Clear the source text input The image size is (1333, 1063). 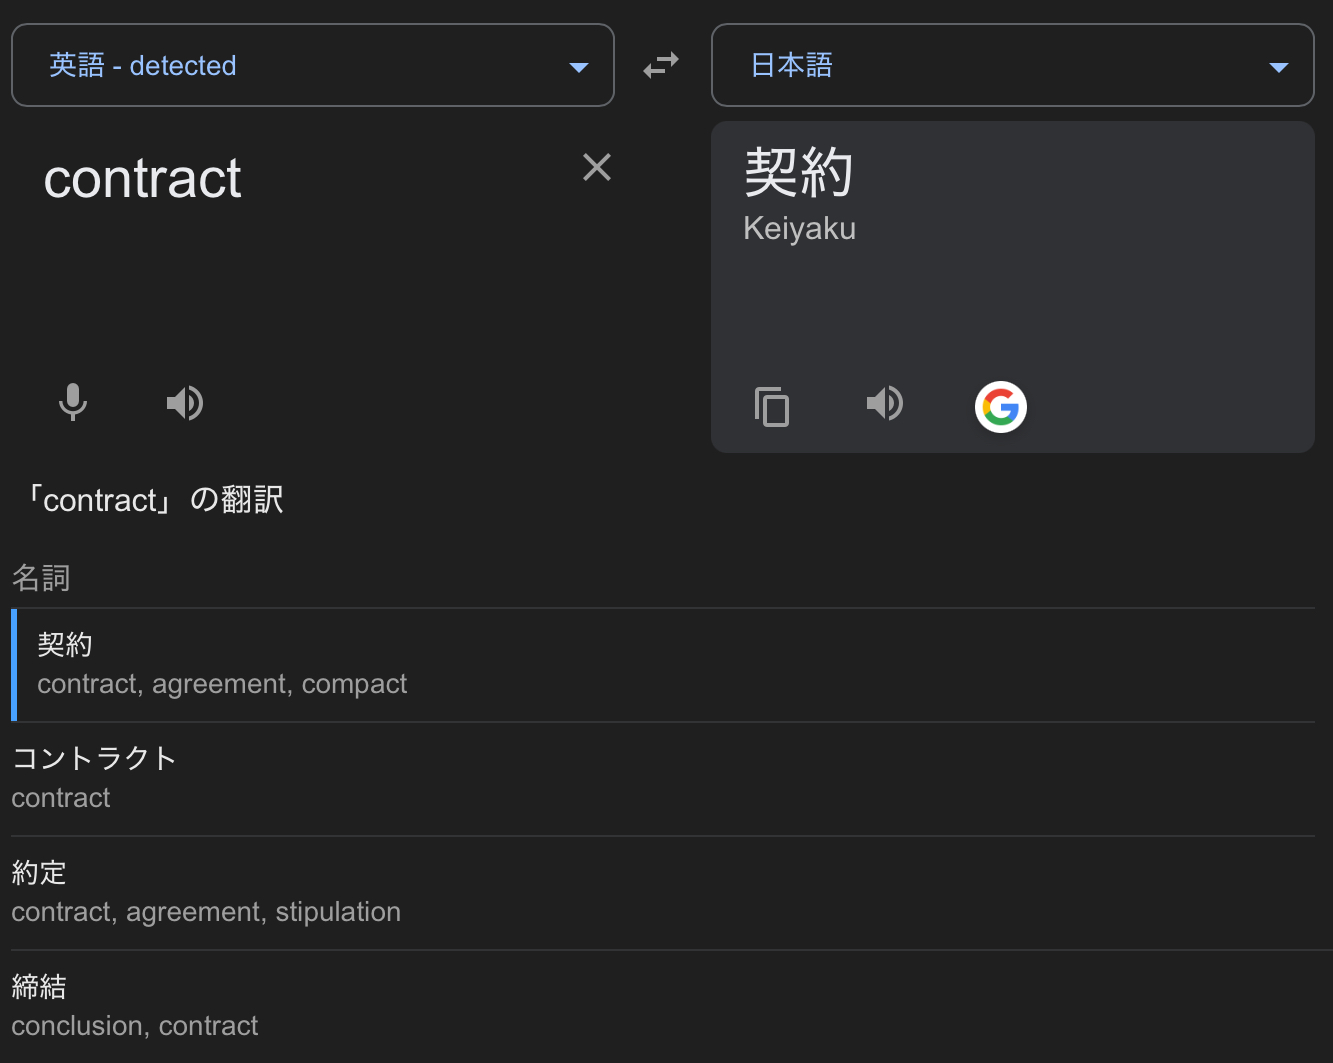[597, 168]
